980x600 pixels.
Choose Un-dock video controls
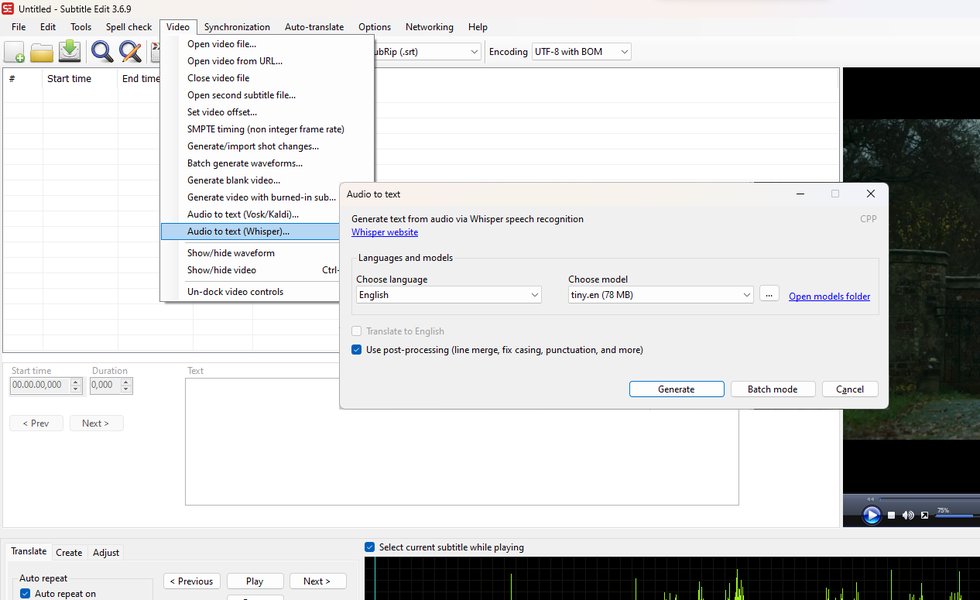point(250,292)
